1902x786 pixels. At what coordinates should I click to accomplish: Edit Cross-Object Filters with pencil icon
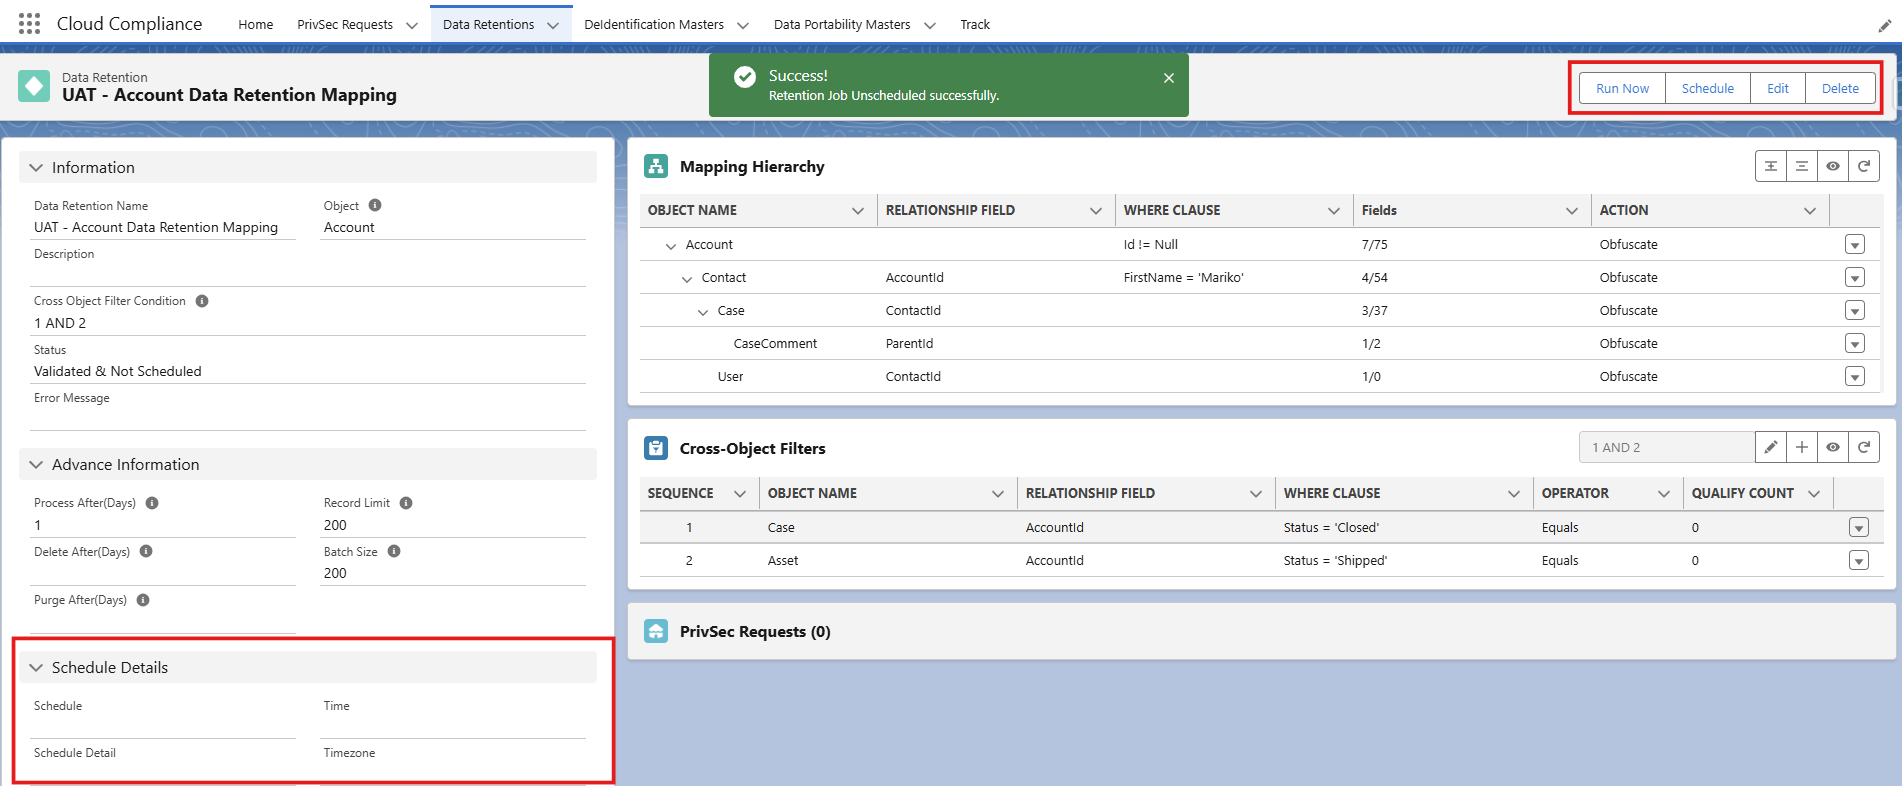click(x=1770, y=447)
